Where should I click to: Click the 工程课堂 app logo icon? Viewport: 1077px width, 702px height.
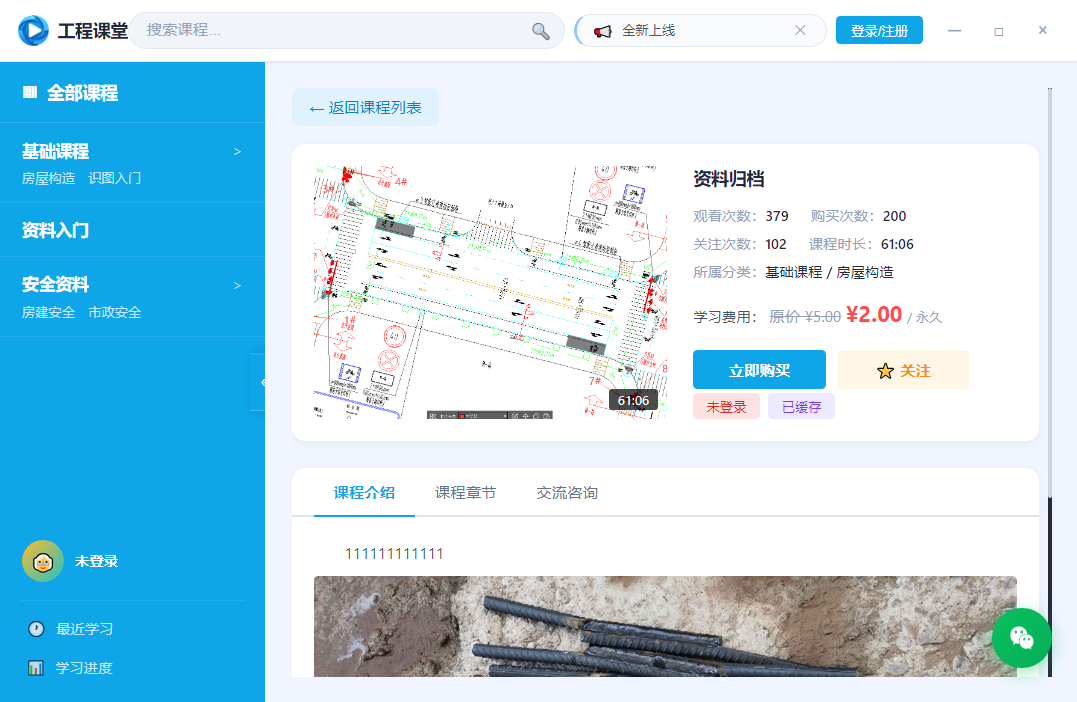[x=33, y=30]
